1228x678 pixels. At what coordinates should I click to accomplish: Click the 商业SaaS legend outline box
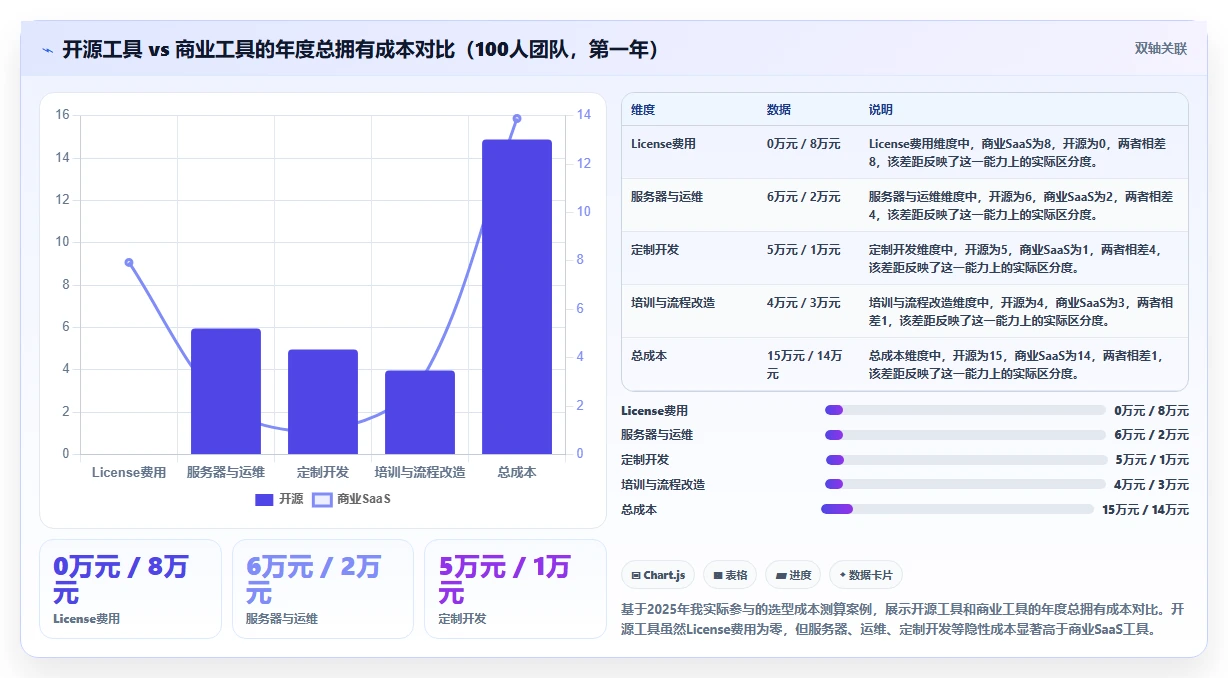pos(322,499)
